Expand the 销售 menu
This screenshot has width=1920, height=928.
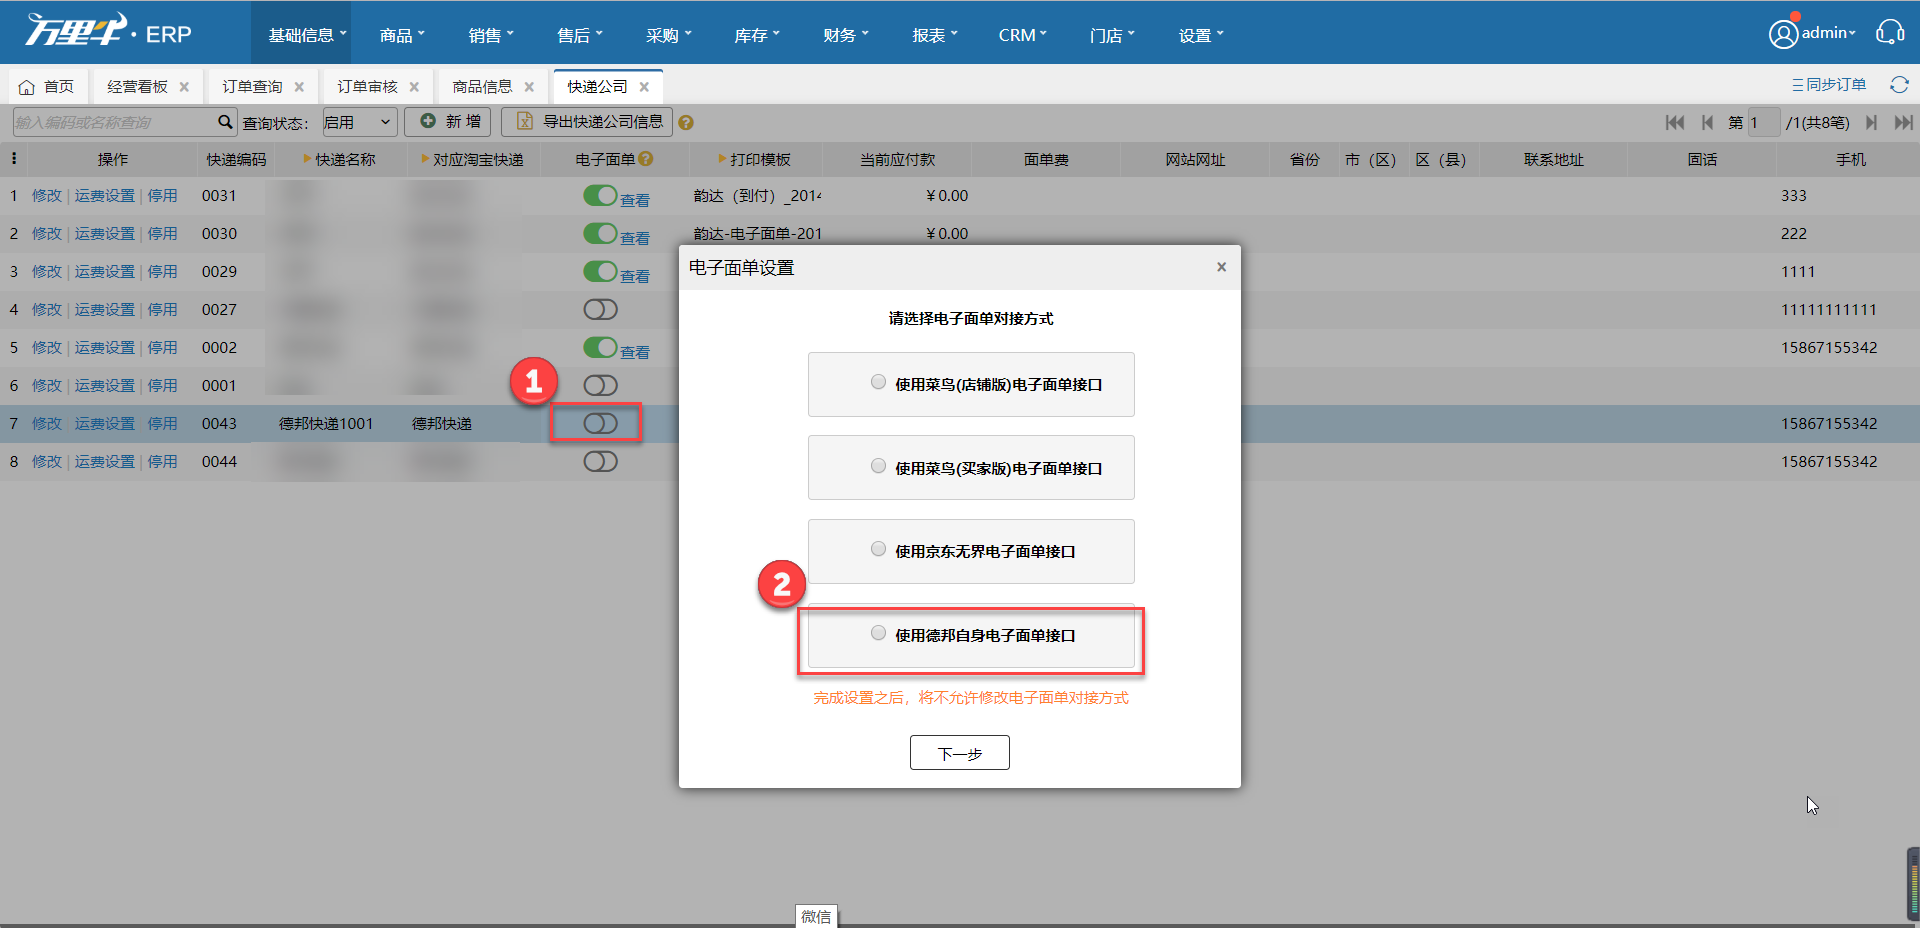tap(490, 34)
